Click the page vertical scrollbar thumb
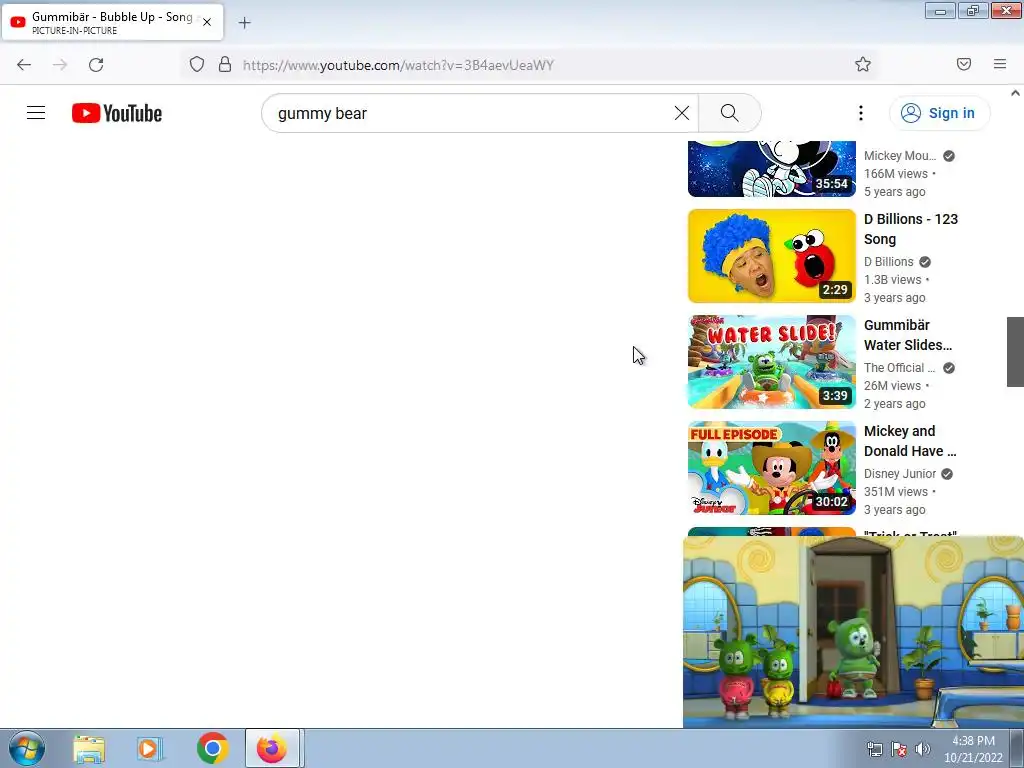This screenshot has width=1024, height=768. click(x=1015, y=352)
